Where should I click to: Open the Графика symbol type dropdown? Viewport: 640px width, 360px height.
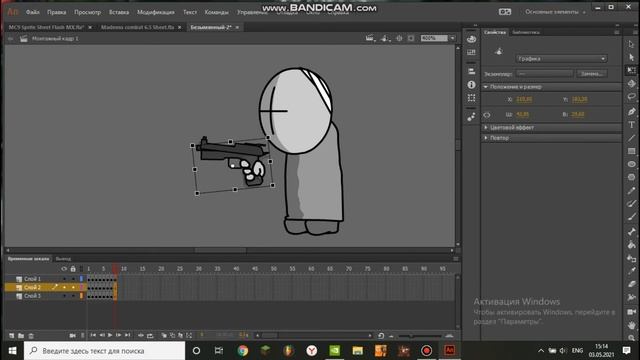tap(561, 59)
